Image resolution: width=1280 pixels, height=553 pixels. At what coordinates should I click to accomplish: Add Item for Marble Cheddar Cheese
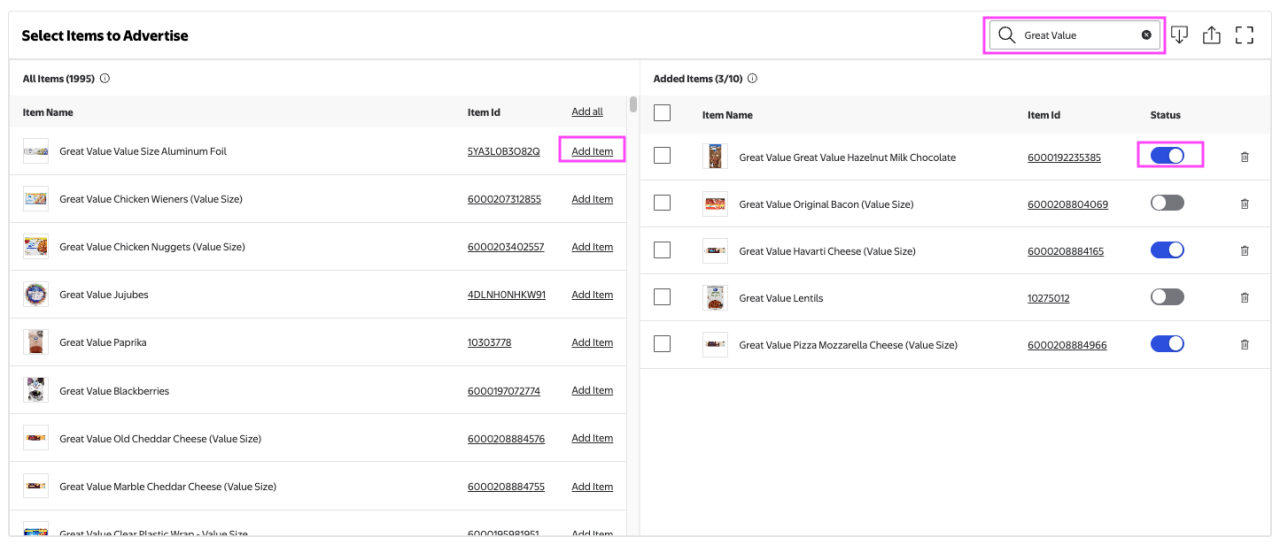[x=592, y=487]
